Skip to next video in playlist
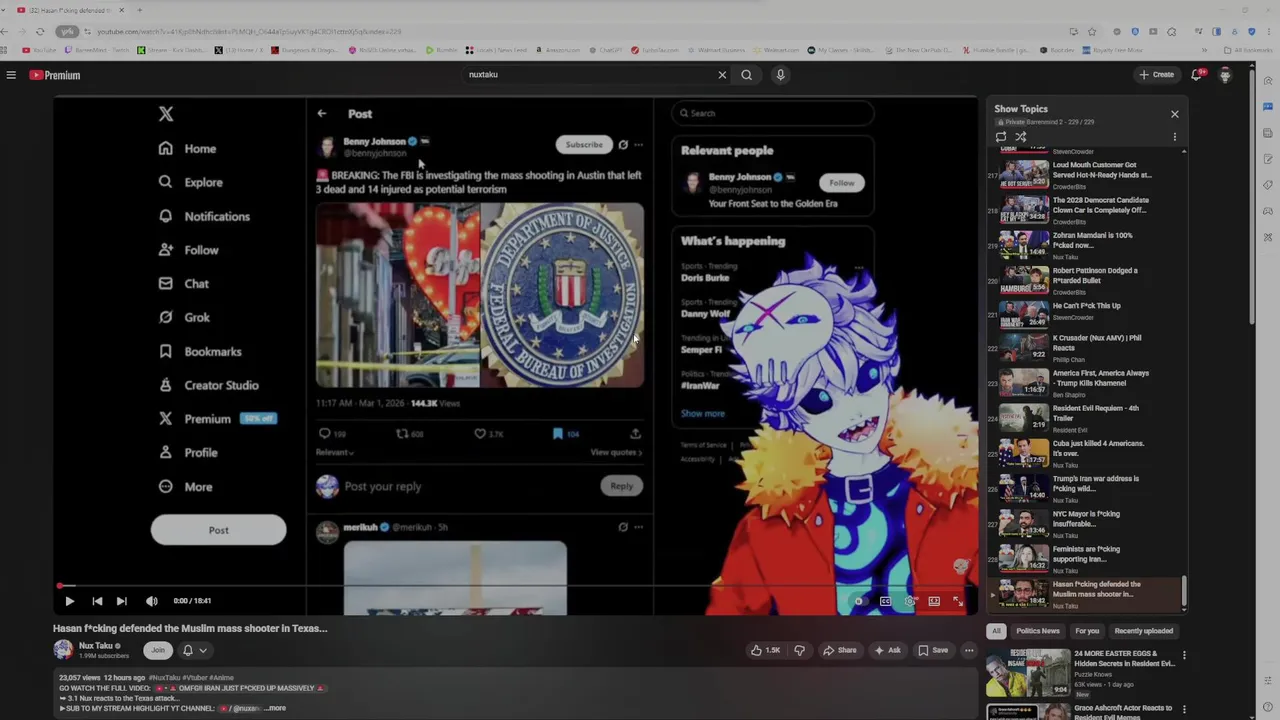 pyautogui.click(x=121, y=601)
